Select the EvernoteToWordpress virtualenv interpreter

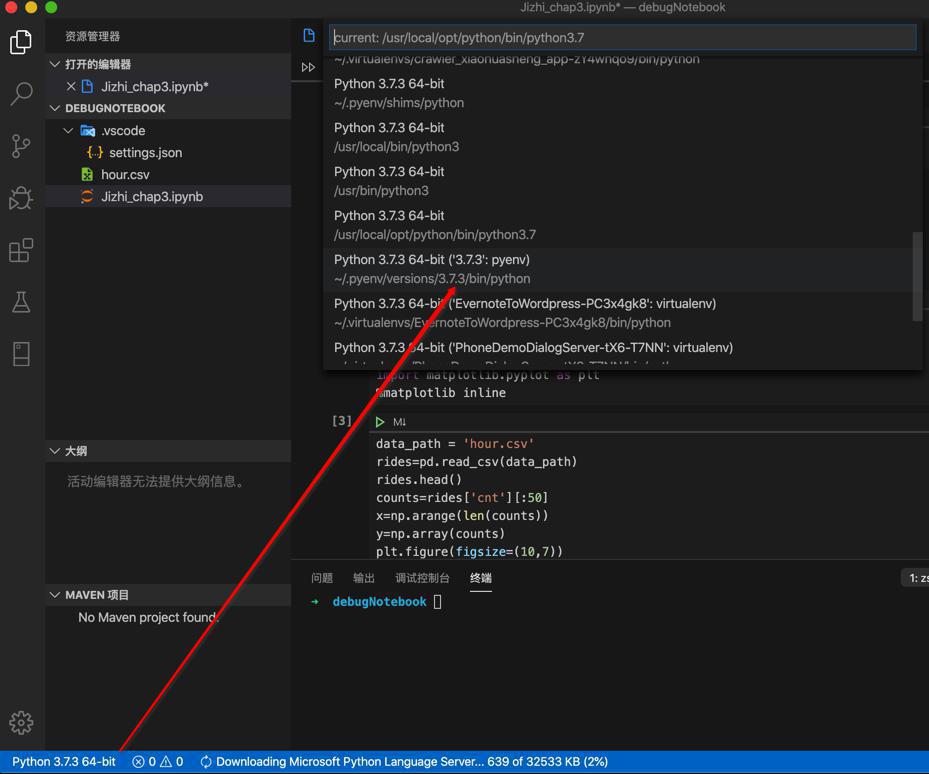(x=617, y=314)
